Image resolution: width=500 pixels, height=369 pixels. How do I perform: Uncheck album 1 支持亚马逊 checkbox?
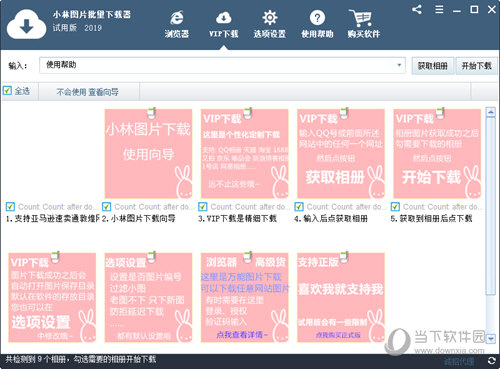click(x=10, y=207)
